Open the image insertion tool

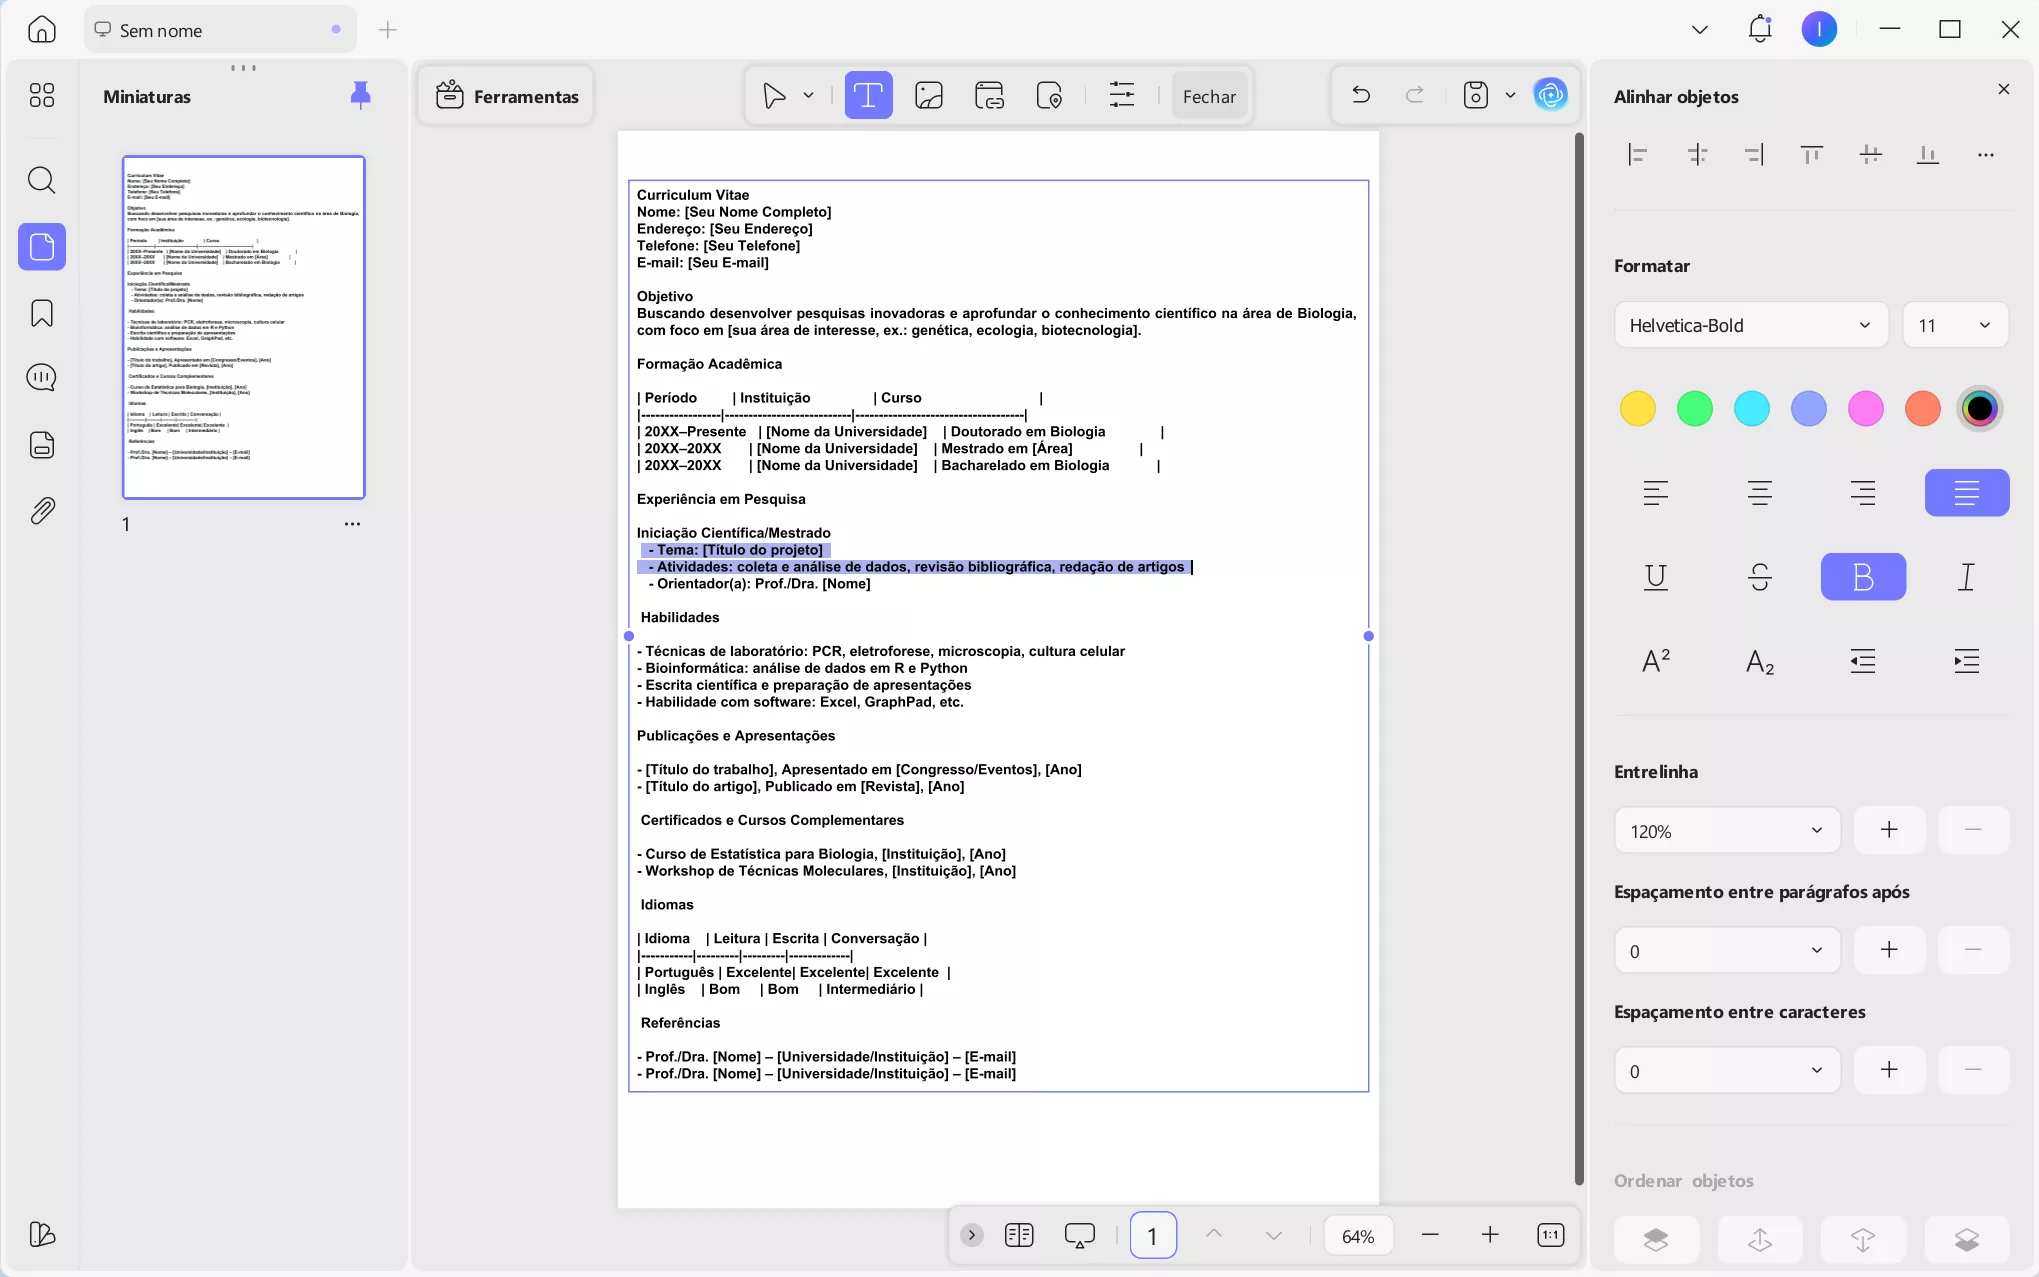click(928, 95)
